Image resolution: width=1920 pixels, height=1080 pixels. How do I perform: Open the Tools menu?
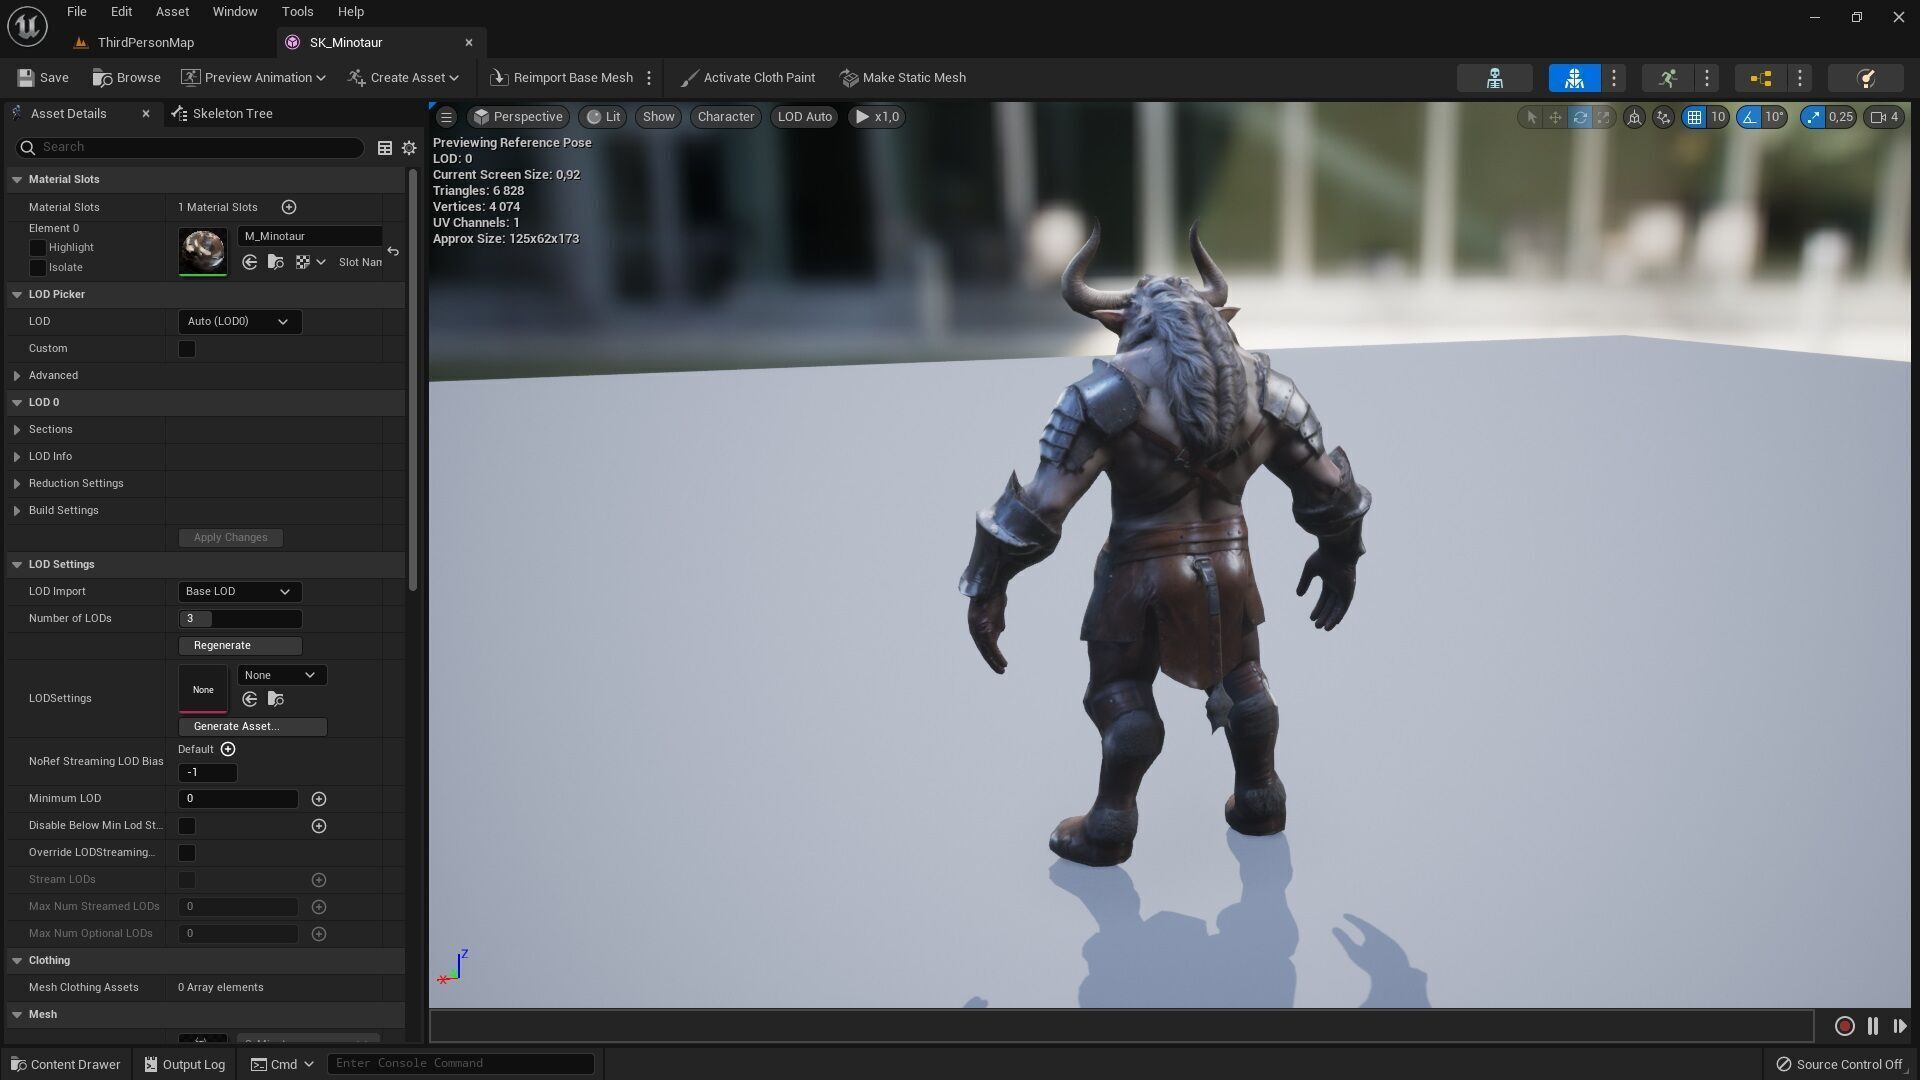tap(297, 12)
